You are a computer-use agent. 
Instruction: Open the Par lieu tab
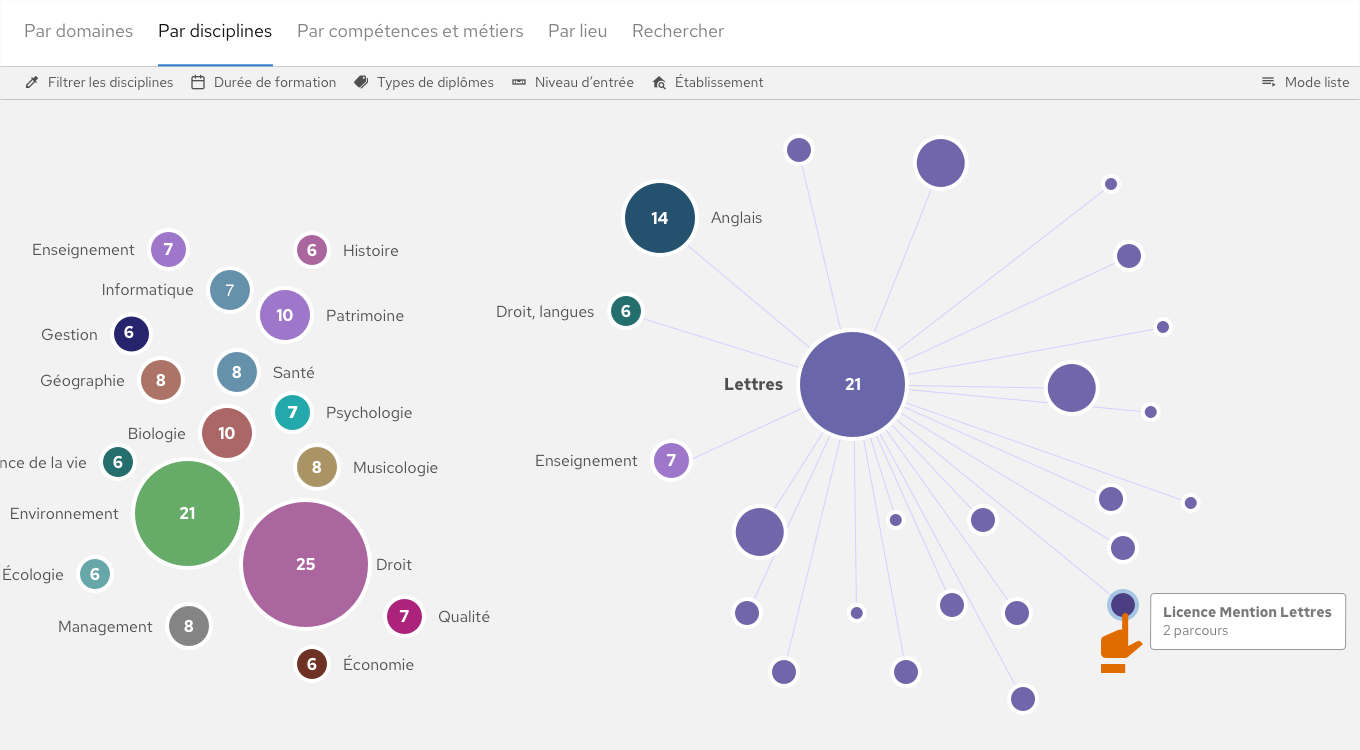(577, 31)
